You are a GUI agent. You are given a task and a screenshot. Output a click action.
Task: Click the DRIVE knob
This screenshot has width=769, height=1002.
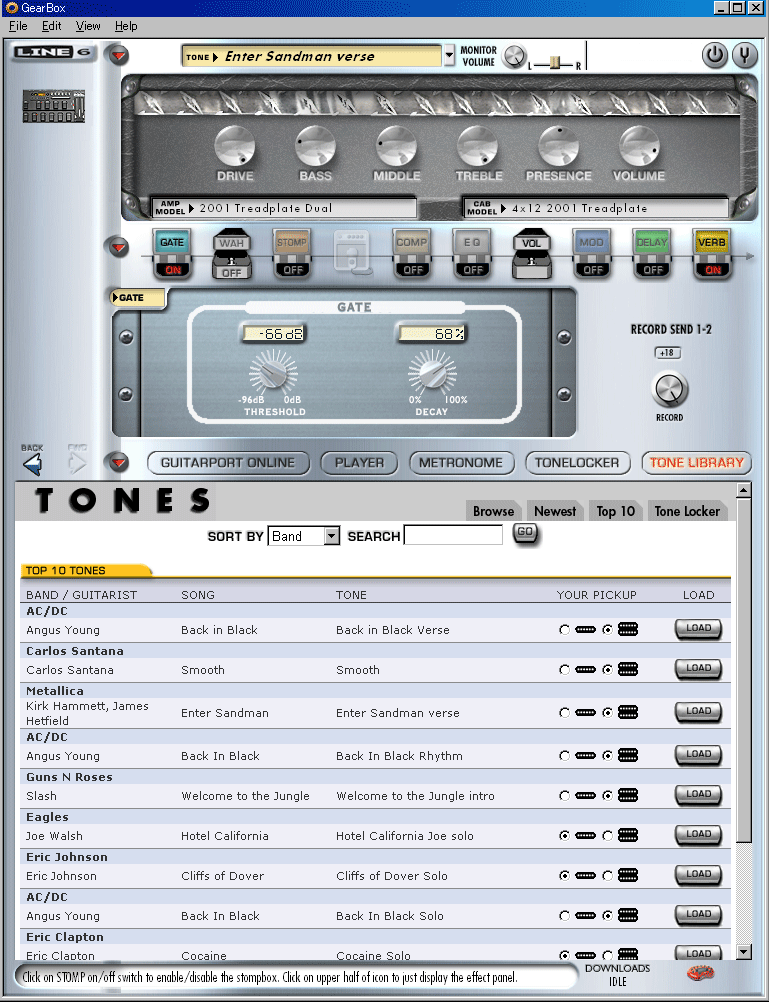[x=235, y=146]
